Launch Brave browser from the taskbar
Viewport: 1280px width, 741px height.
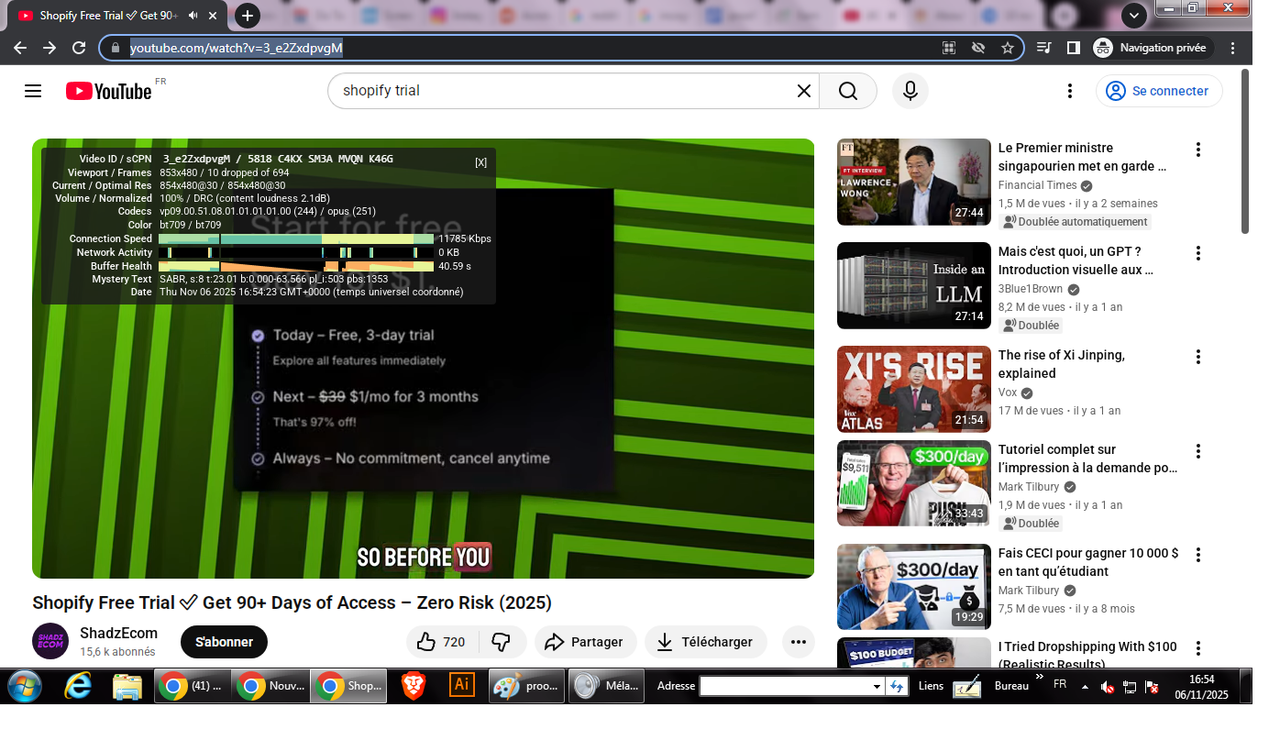tap(413, 686)
